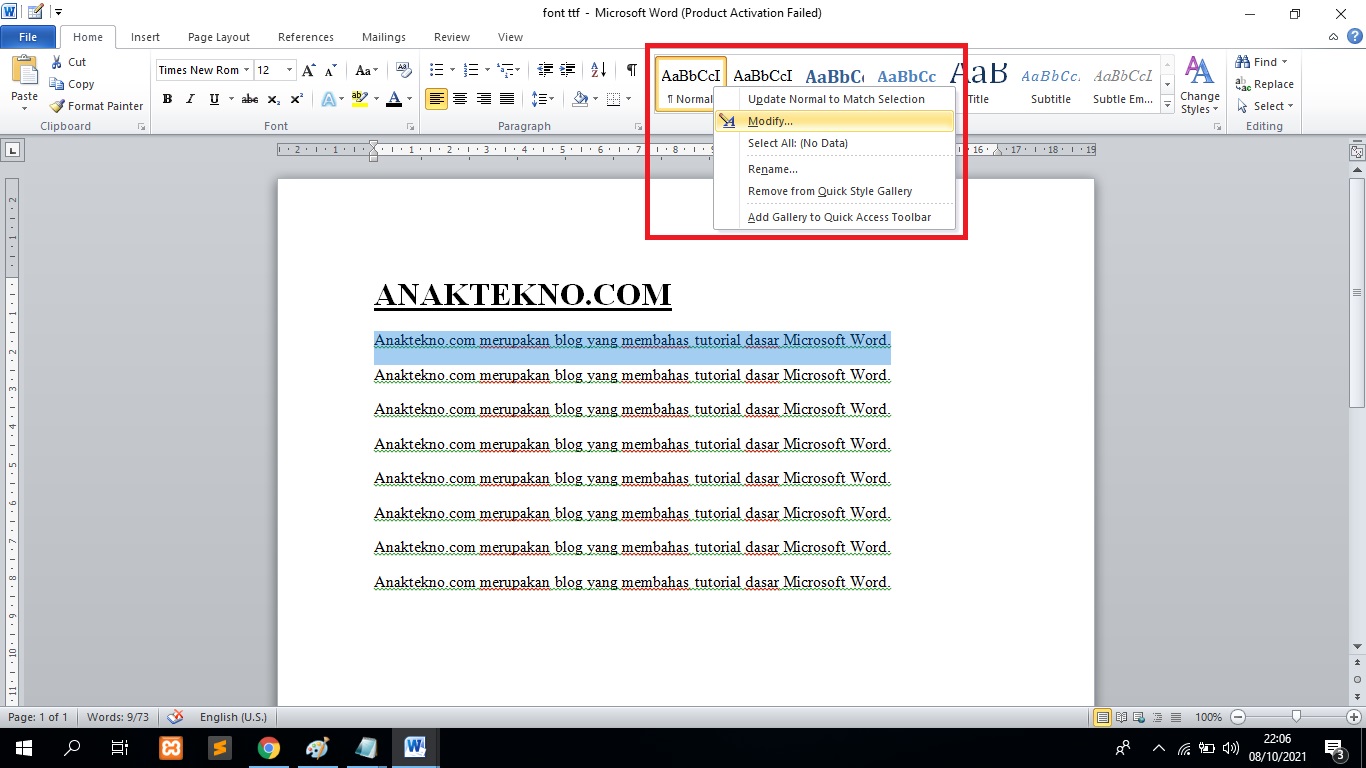Image resolution: width=1366 pixels, height=768 pixels.
Task: Open the Borders dropdown arrow
Action: [627, 99]
